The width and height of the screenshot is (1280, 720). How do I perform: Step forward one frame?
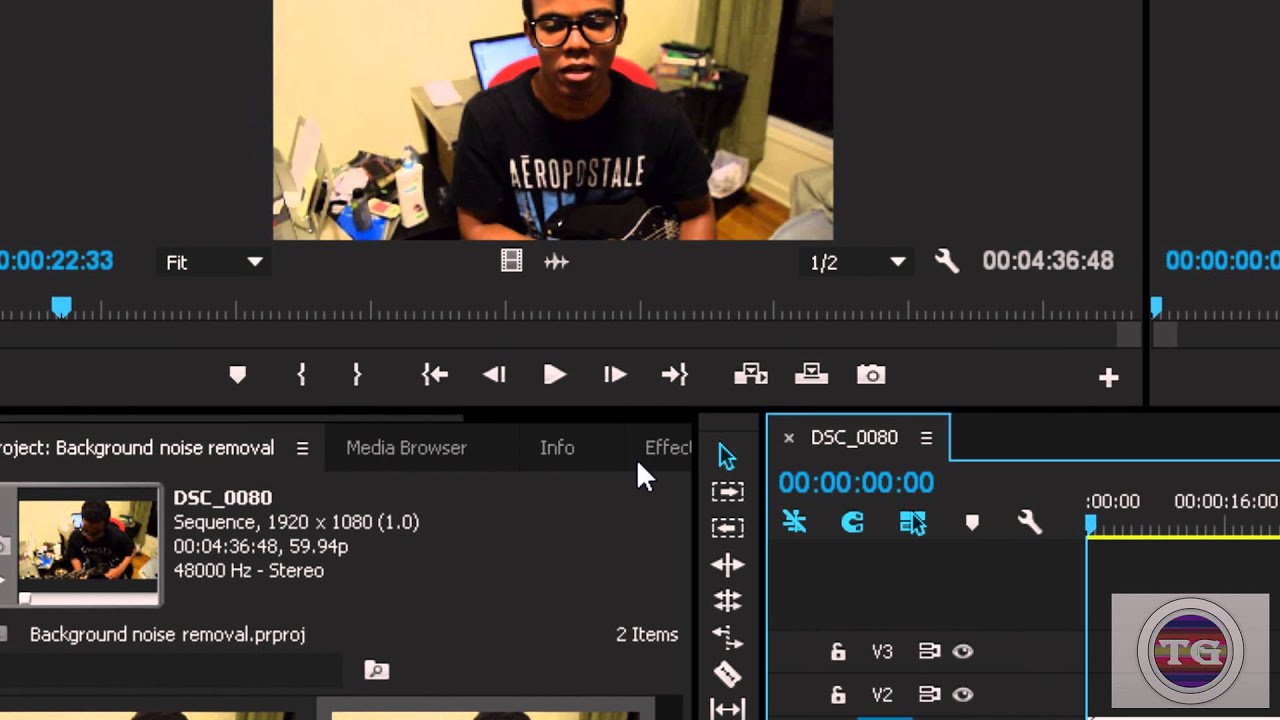(615, 375)
